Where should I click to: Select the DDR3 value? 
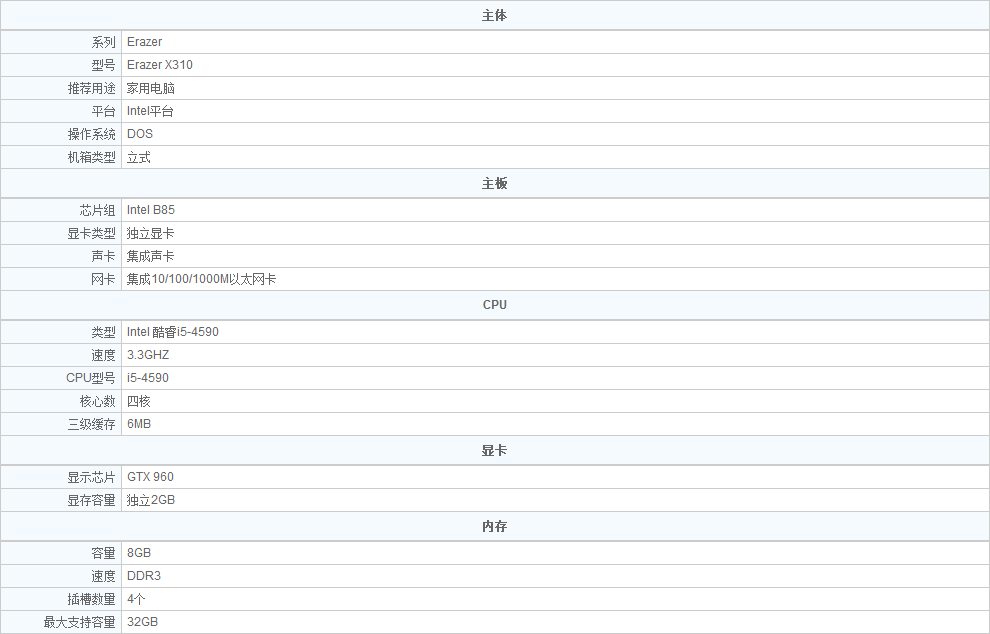click(x=144, y=575)
